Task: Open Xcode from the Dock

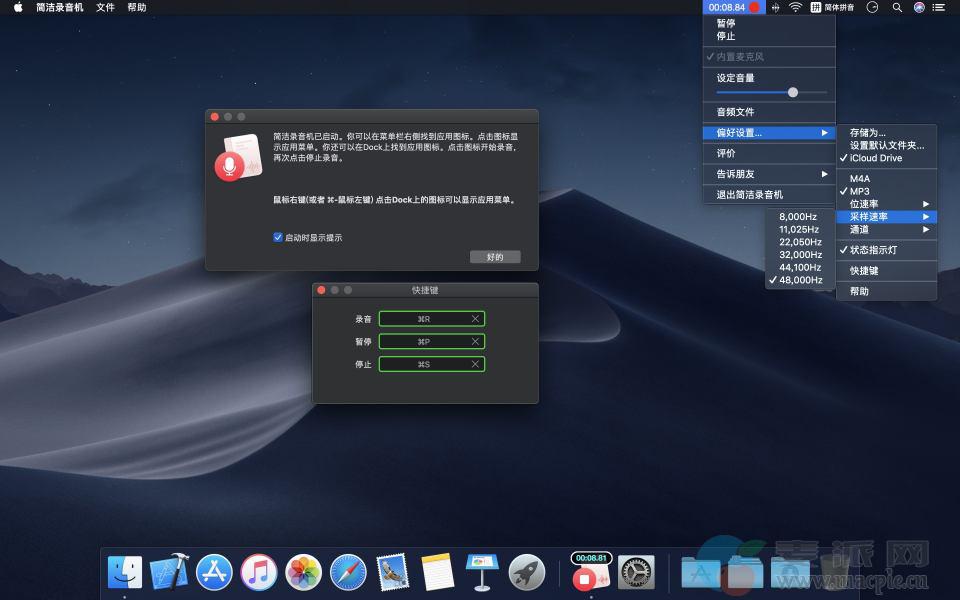Action: pyautogui.click(x=169, y=573)
